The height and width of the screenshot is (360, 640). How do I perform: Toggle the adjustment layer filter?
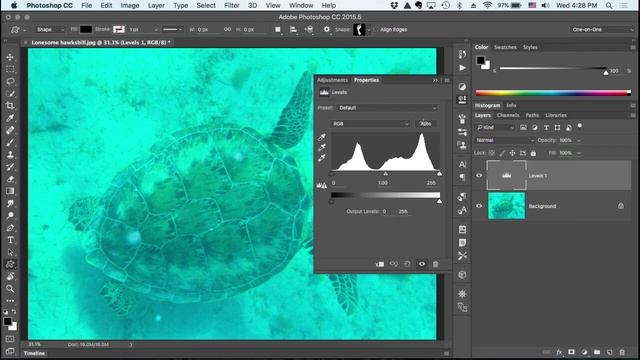pos(535,128)
